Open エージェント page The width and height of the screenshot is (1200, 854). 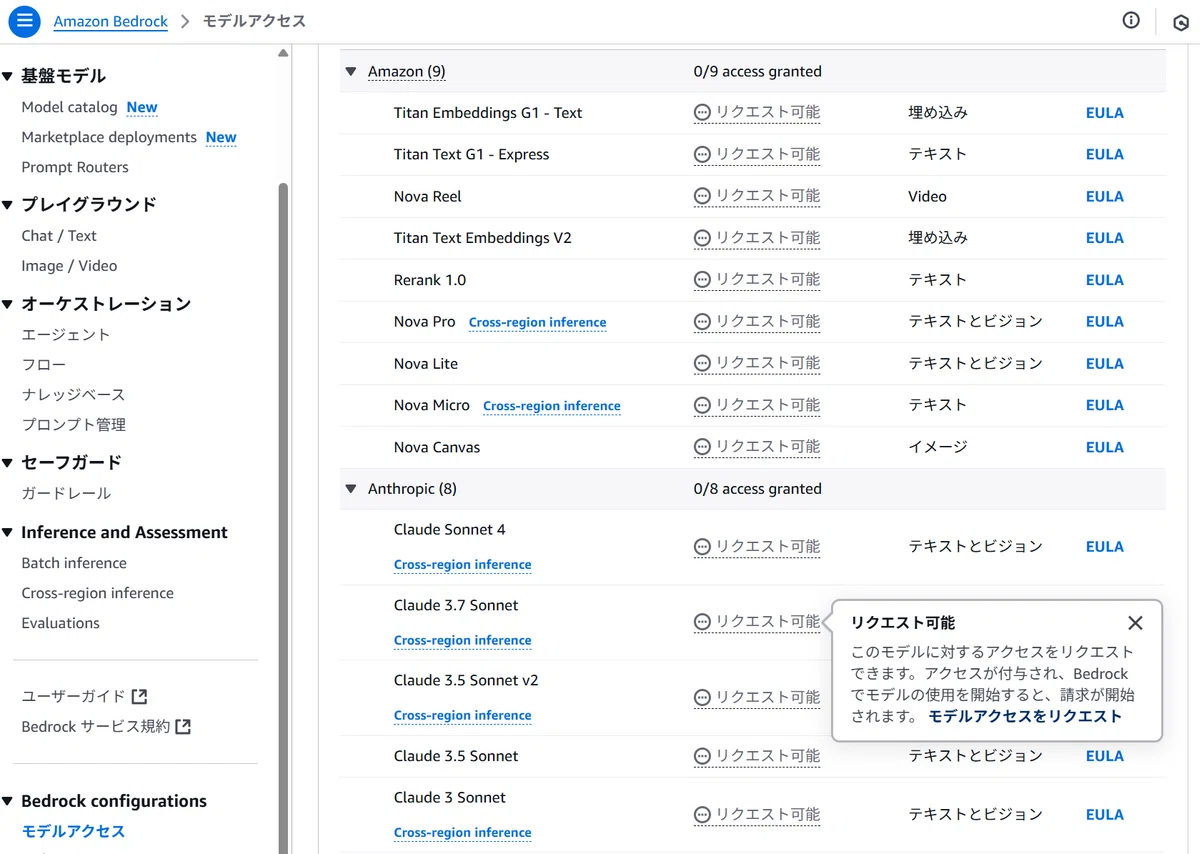coord(66,335)
